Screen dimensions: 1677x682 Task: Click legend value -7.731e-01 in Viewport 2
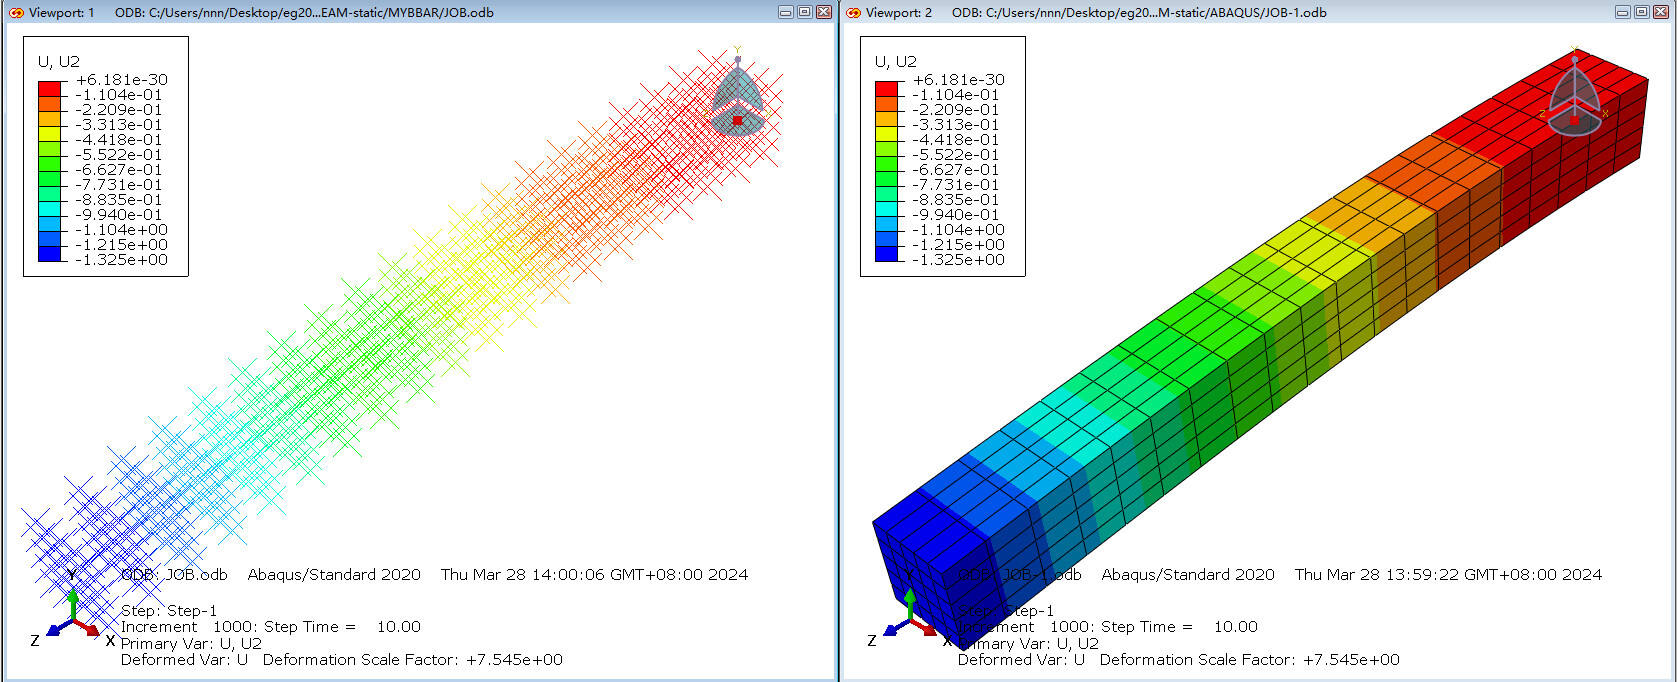pos(956,185)
